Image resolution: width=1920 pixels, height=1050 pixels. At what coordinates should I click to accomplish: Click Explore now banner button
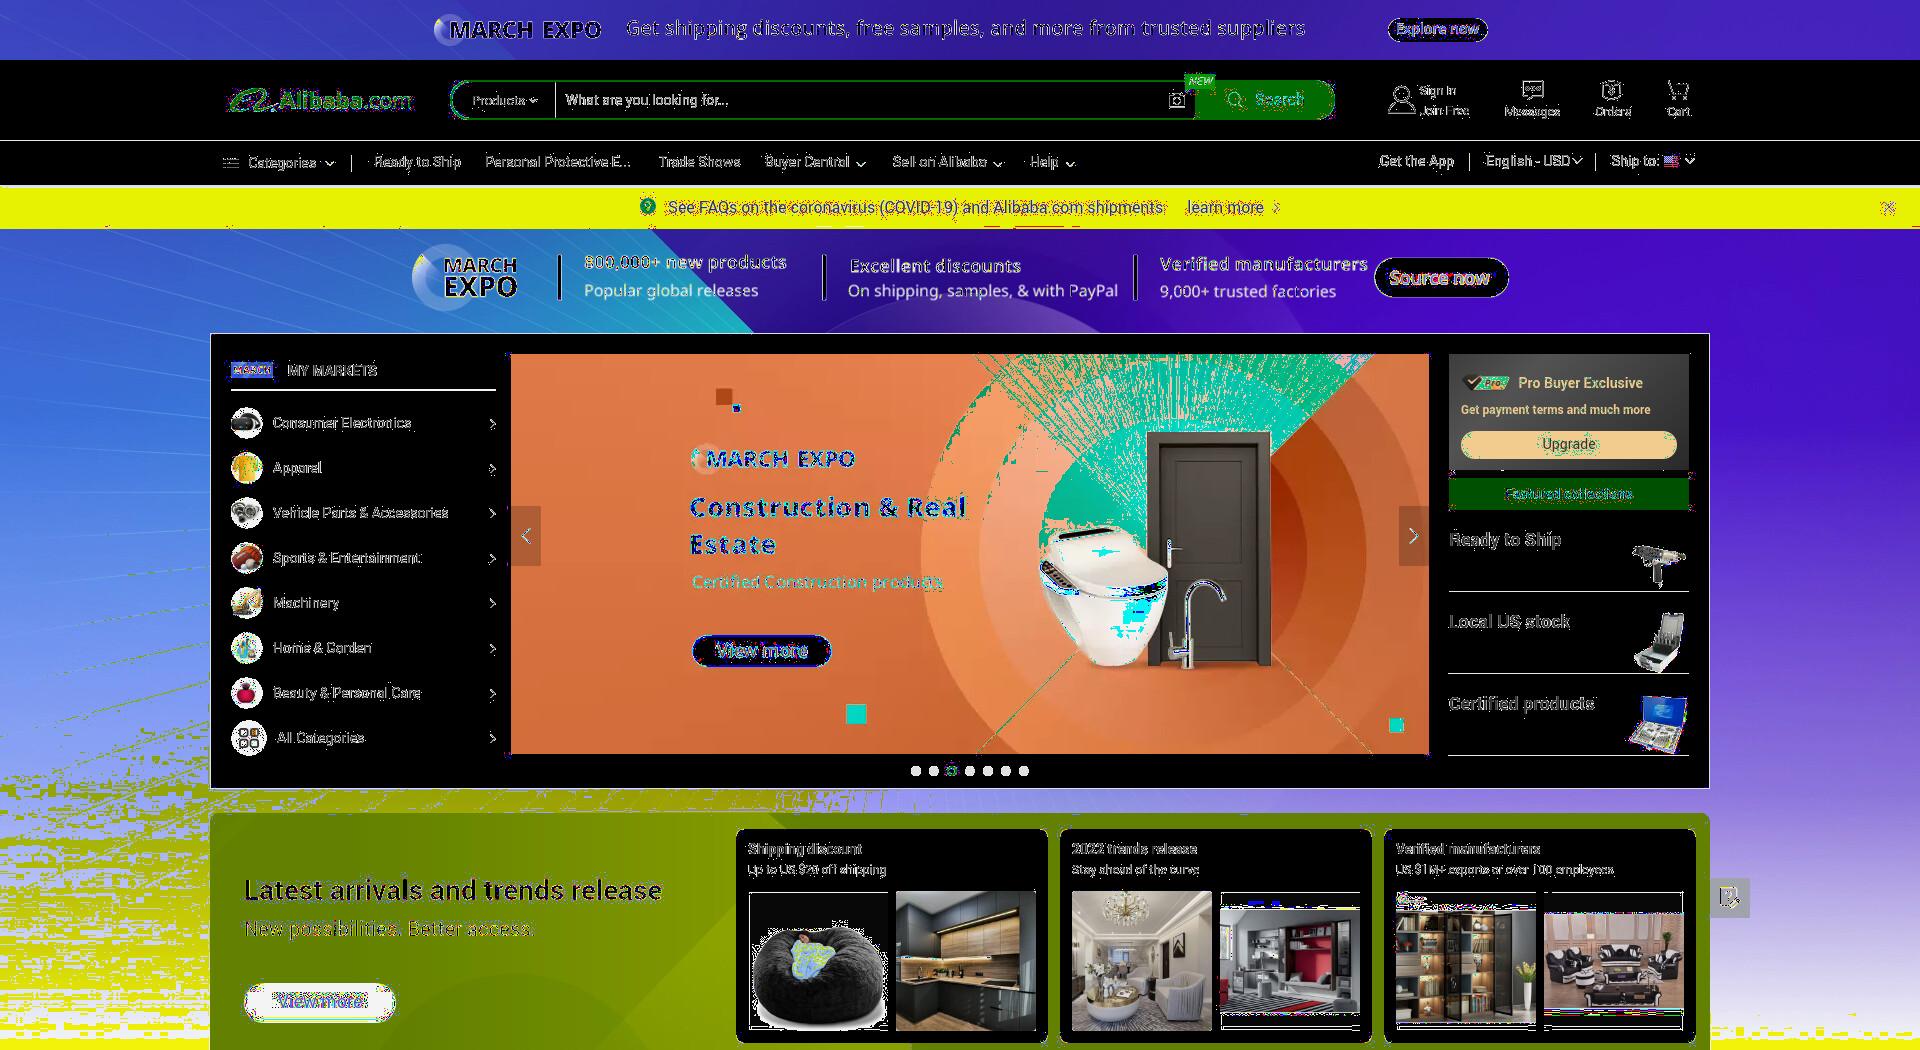pos(1437,29)
